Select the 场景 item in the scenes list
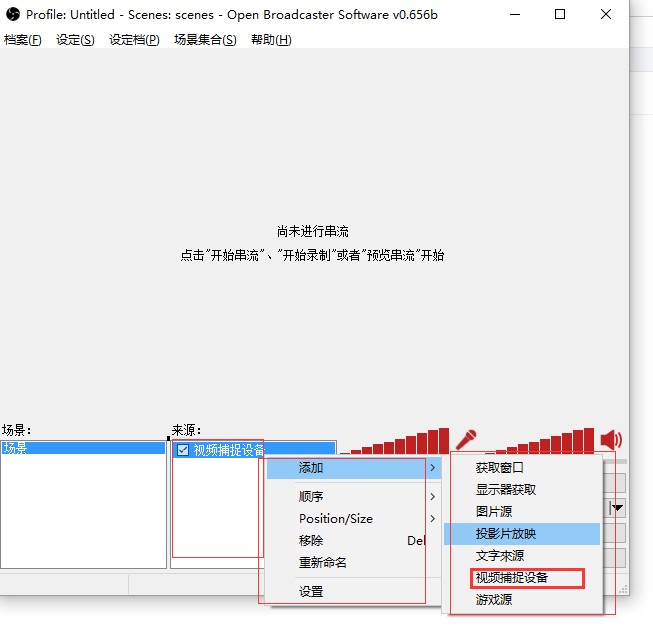 (83, 449)
